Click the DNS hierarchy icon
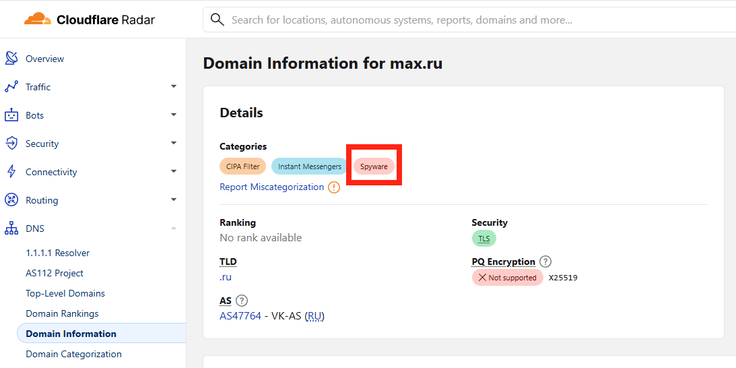This screenshot has width=736, height=368. click(11, 229)
